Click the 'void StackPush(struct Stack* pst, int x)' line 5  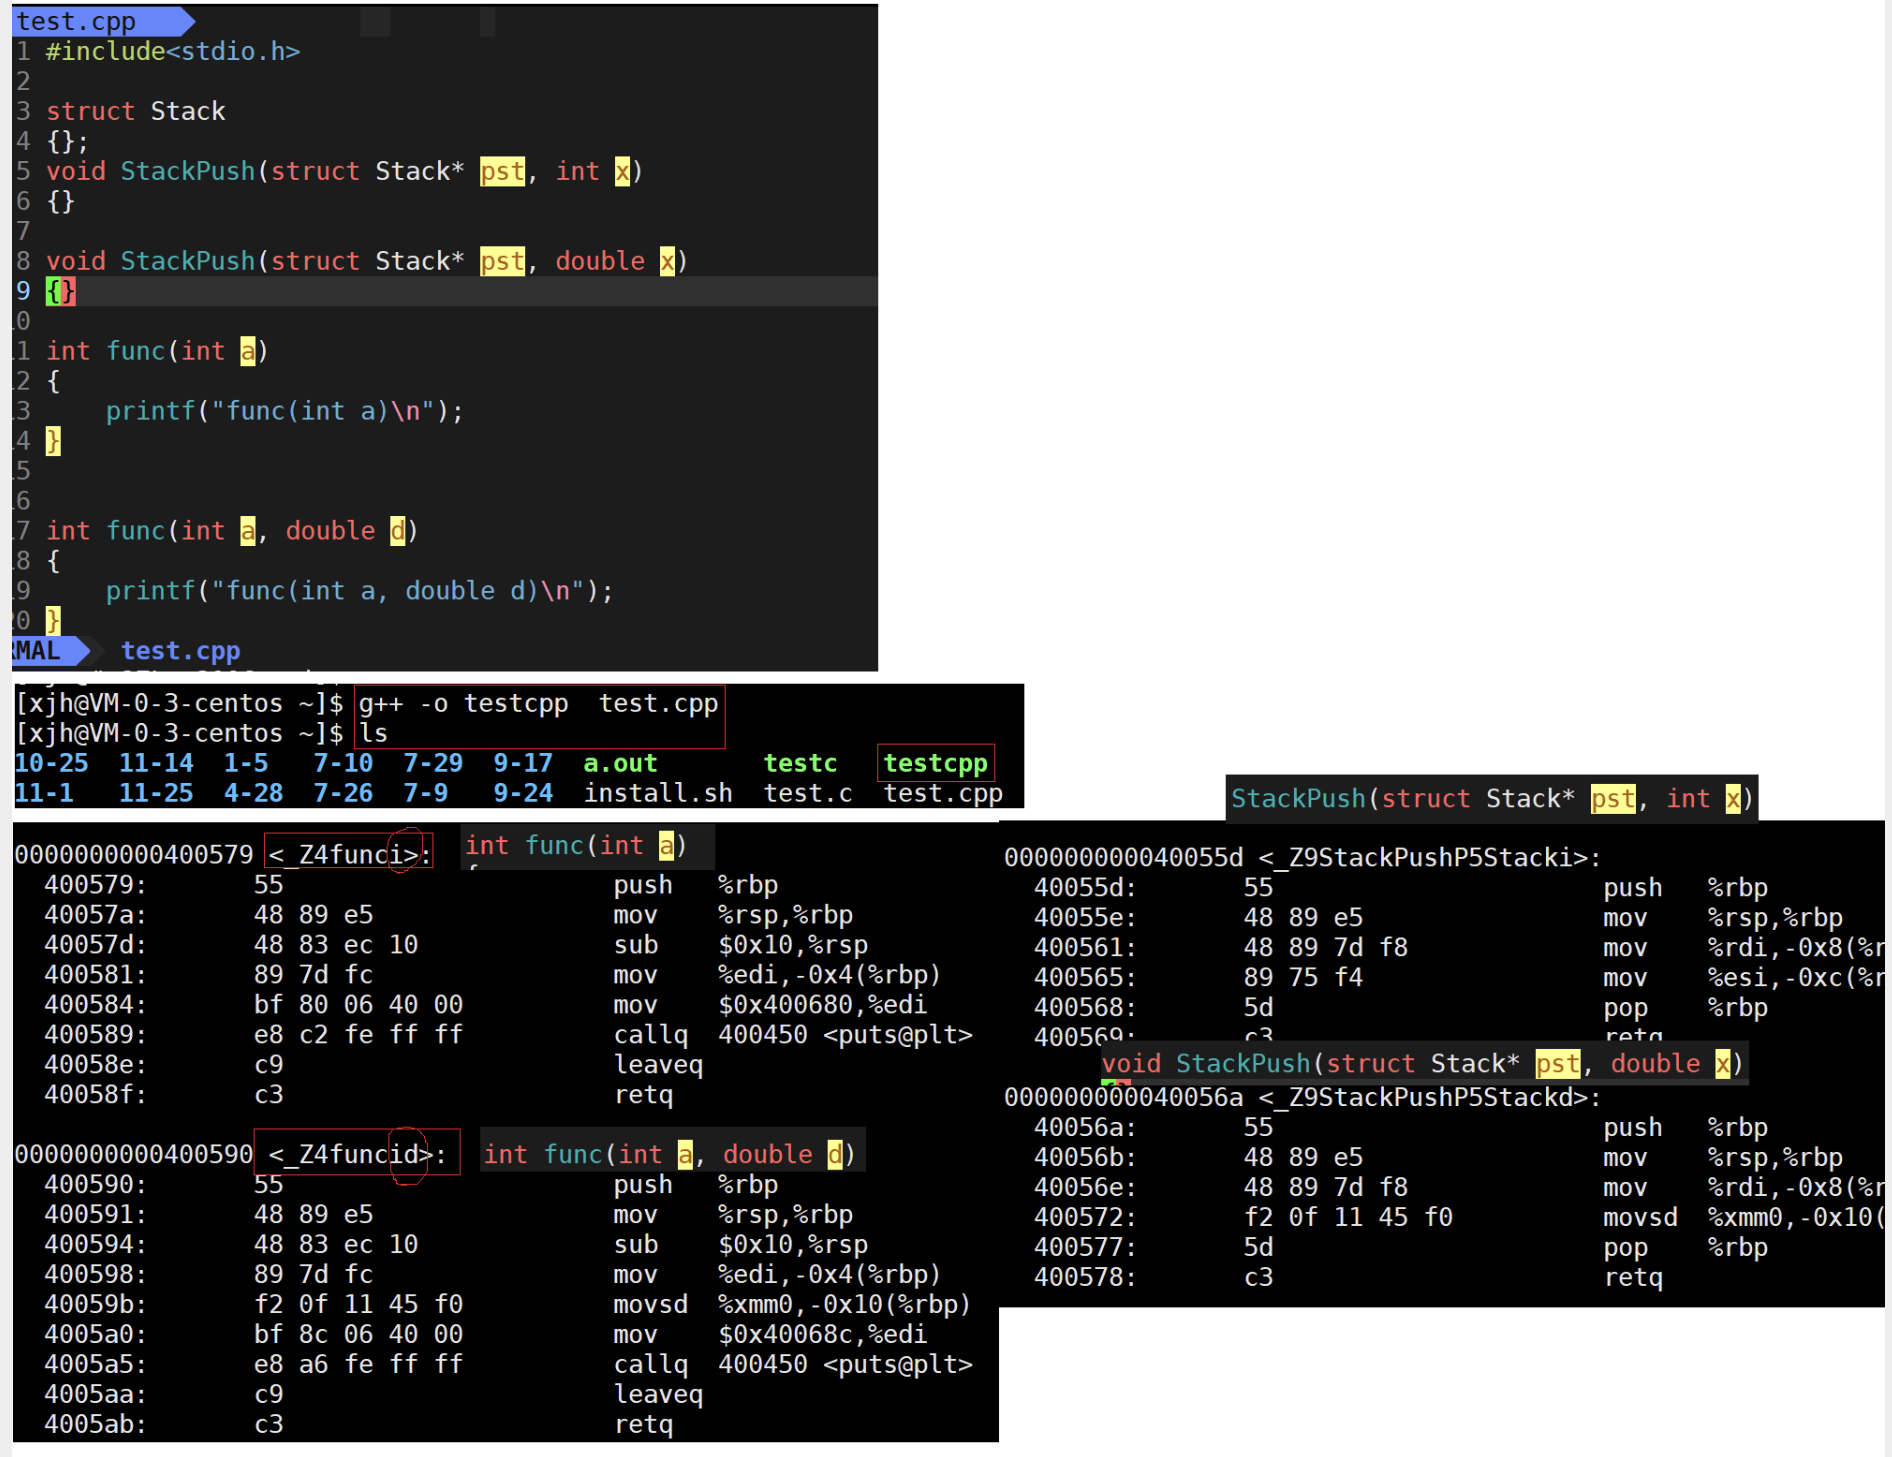345,171
